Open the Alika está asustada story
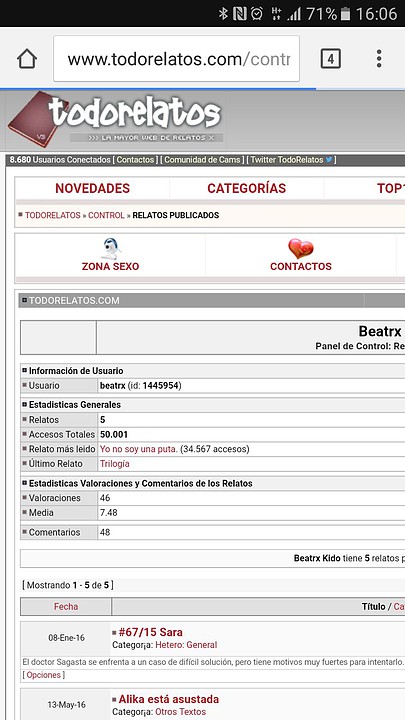The image size is (405, 720). coord(169,699)
